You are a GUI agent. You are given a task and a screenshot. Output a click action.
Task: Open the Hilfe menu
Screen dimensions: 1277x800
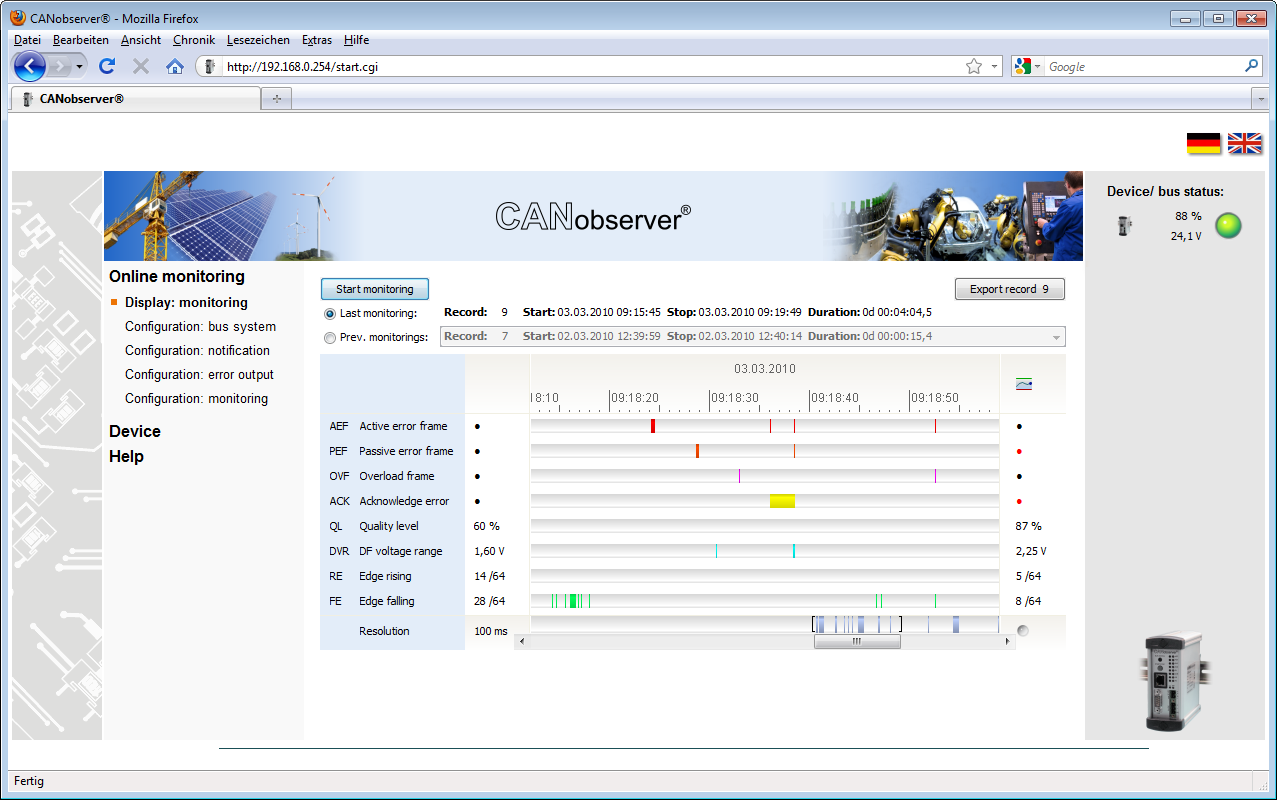[x=356, y=40]
